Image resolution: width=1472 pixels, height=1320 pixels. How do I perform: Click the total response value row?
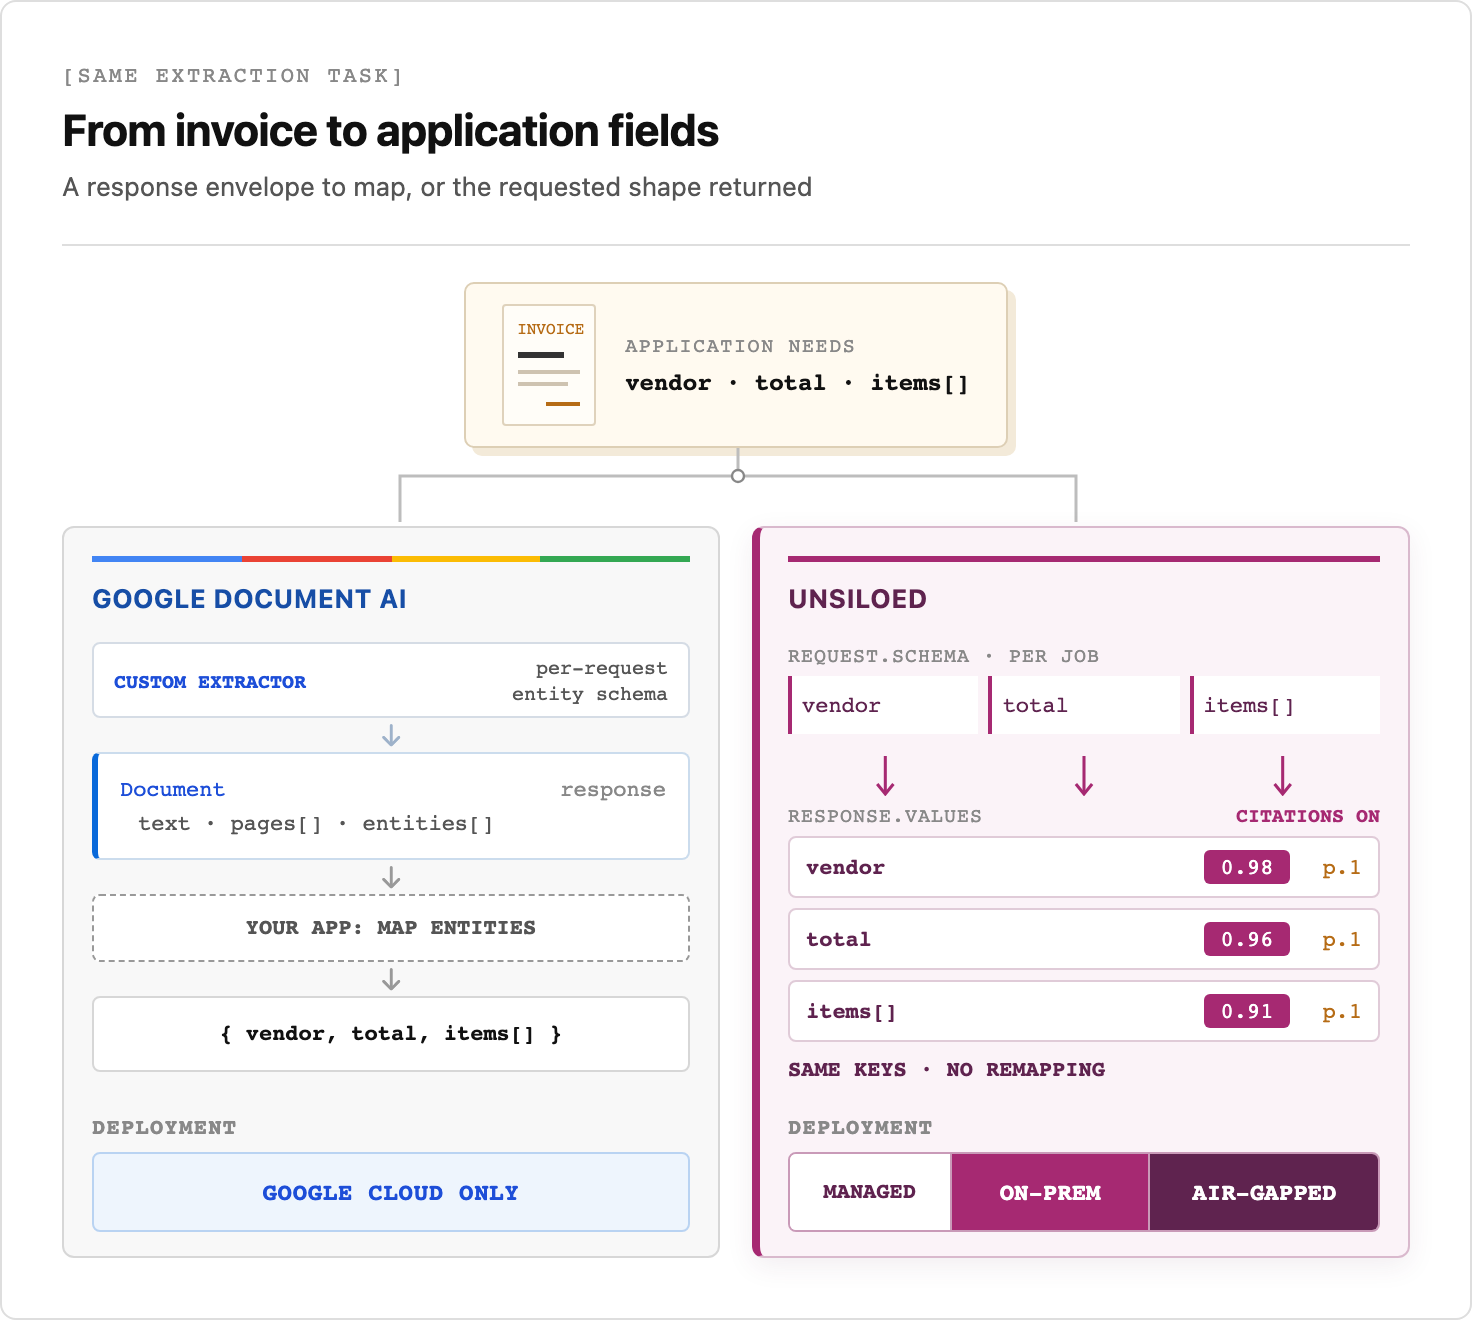[1084, 939]
